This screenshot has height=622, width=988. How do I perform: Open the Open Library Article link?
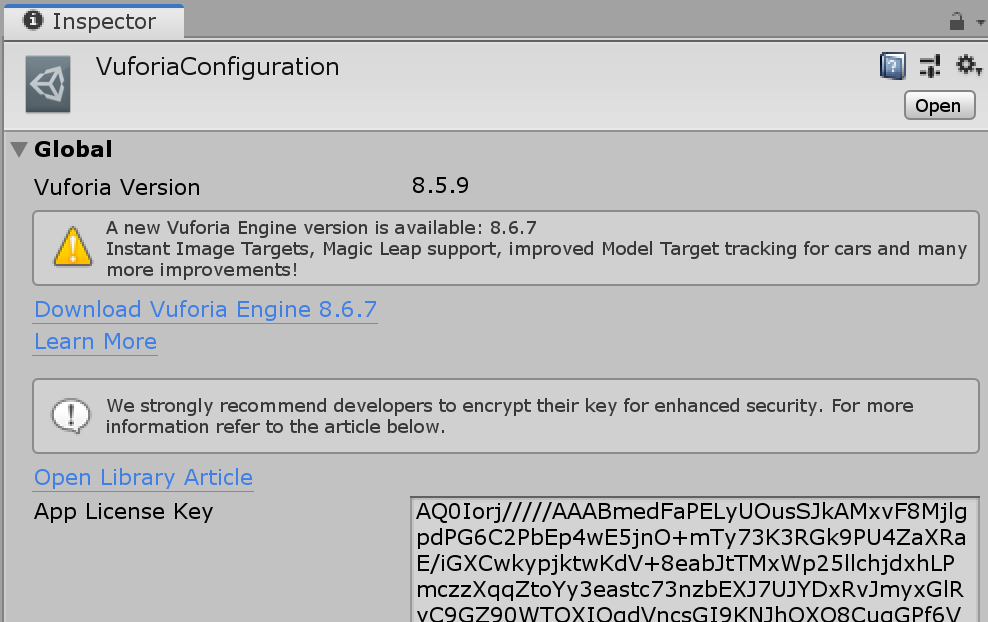click(x=143, y=477)
